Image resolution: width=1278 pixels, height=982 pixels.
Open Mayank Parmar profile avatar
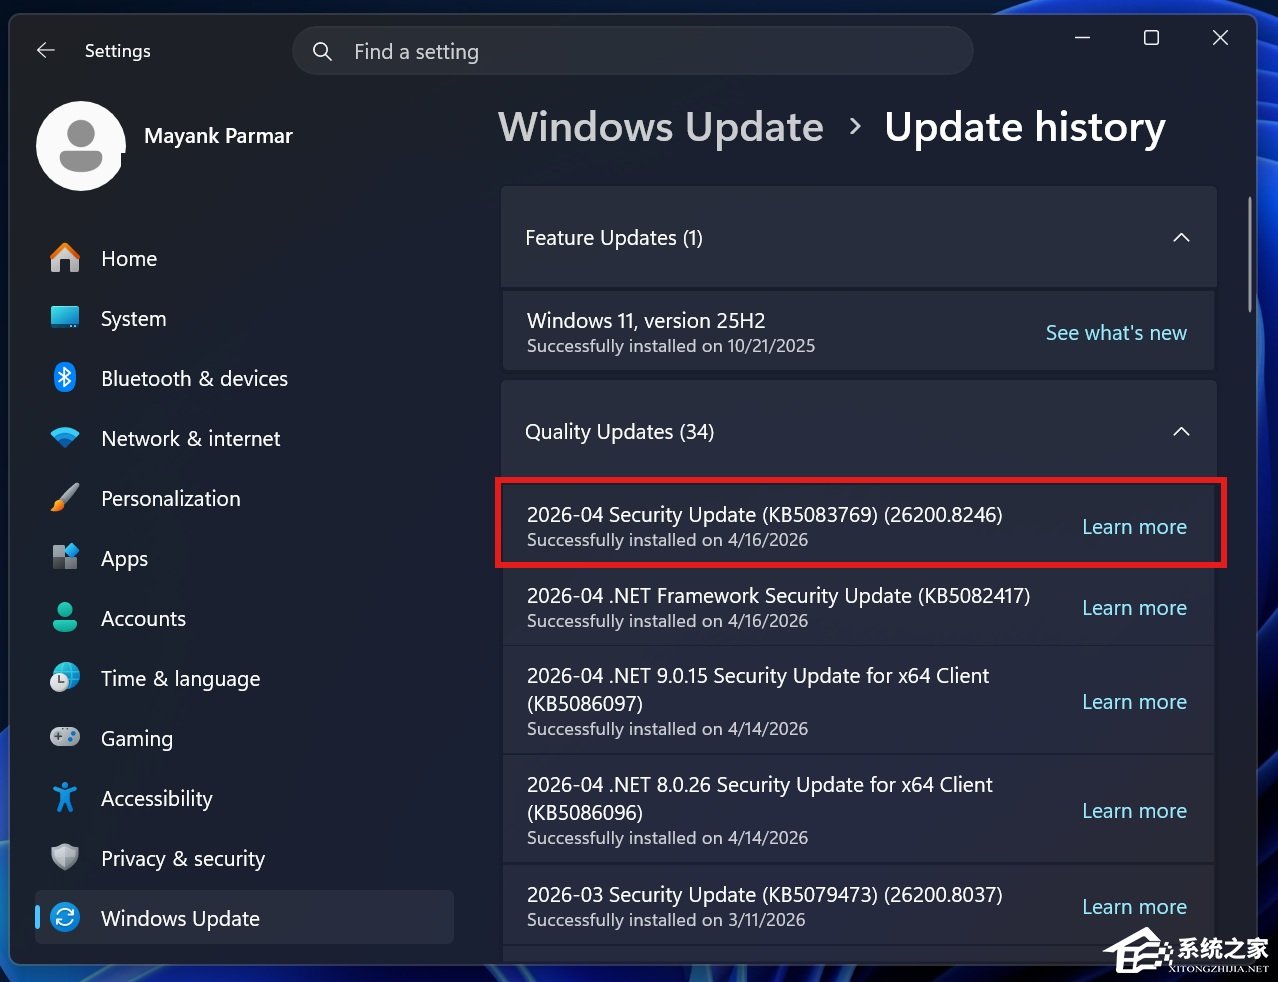click(81, 146)
